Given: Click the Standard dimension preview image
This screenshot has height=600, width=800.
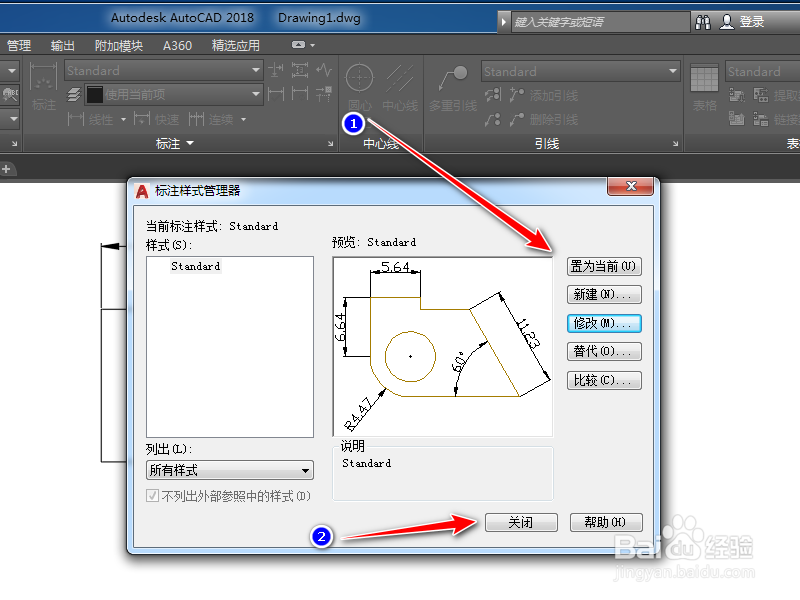Looking at the screenshot, I should point(443,346).
